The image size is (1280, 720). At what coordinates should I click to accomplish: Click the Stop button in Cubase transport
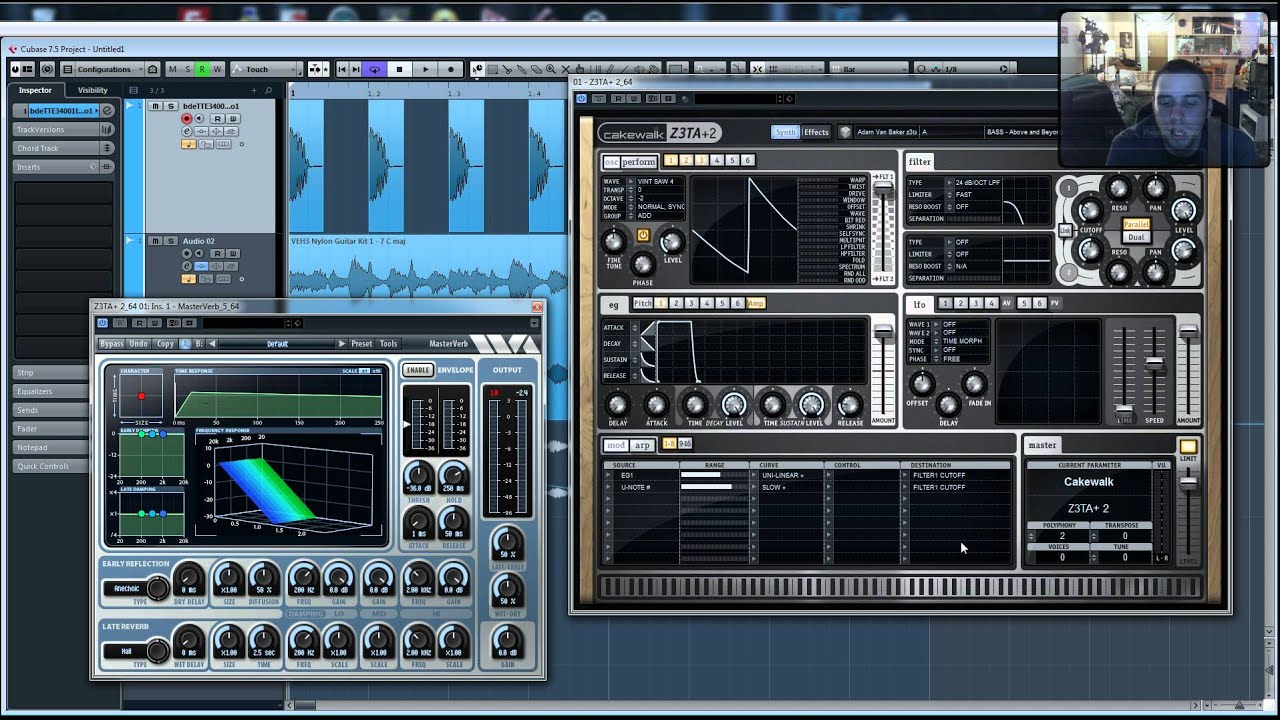[x=399, y=69]
